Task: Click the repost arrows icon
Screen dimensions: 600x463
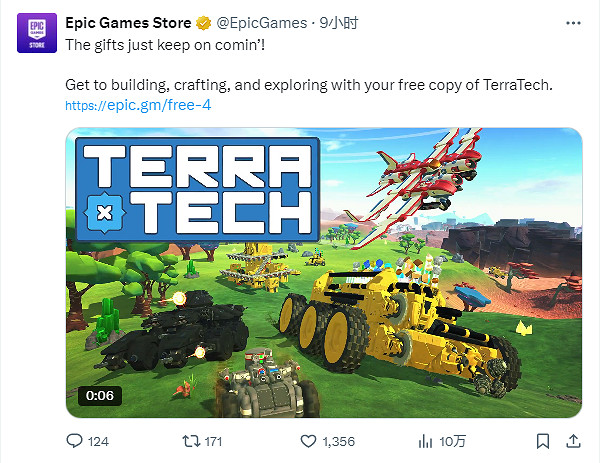Action: (x=191, y=441)
